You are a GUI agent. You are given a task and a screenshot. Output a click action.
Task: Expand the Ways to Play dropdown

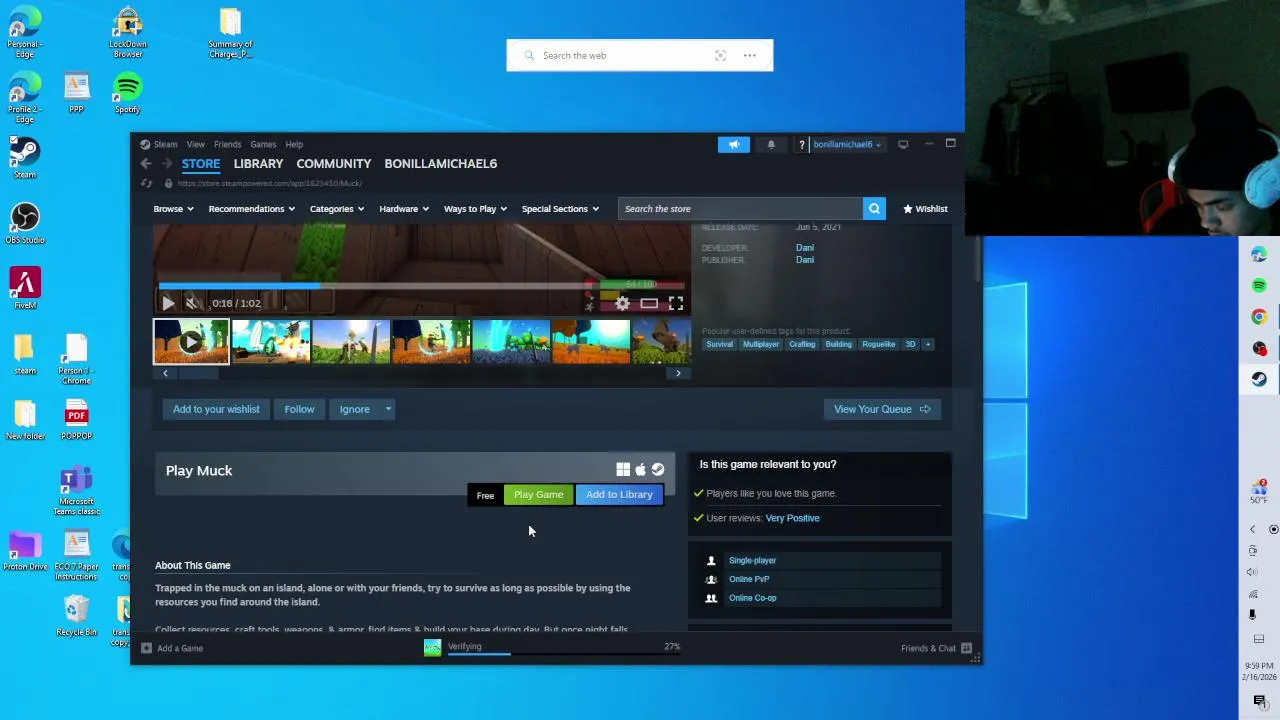(x=475, y=209)
